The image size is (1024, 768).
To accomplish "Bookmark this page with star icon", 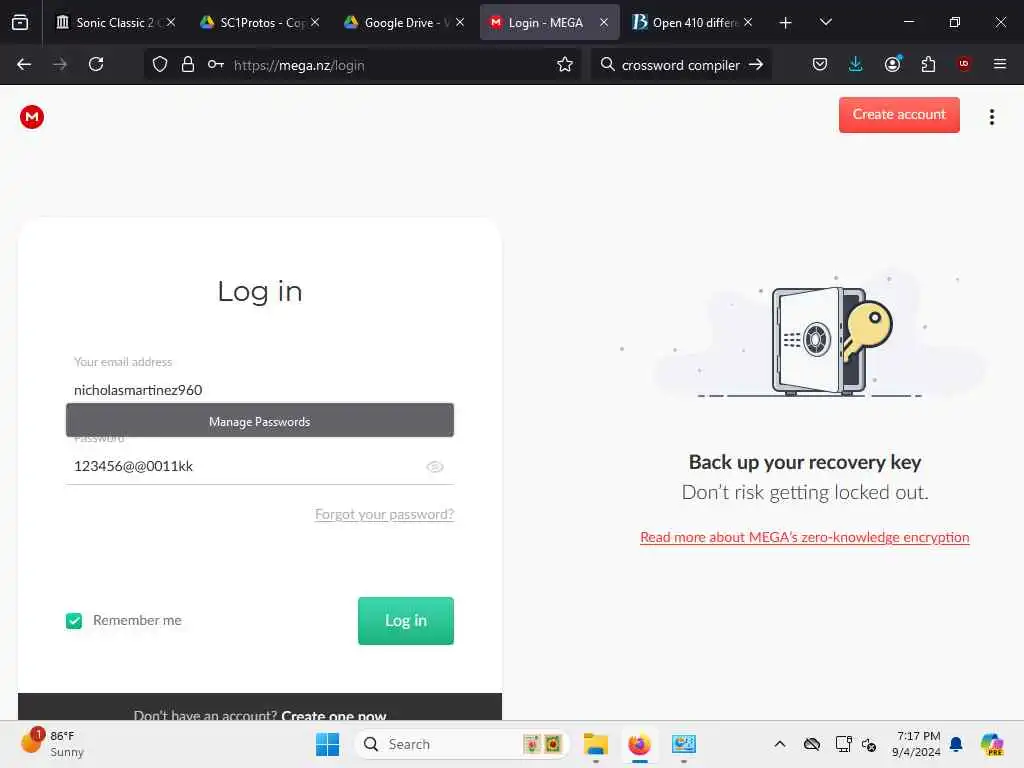I will (565, 64).
